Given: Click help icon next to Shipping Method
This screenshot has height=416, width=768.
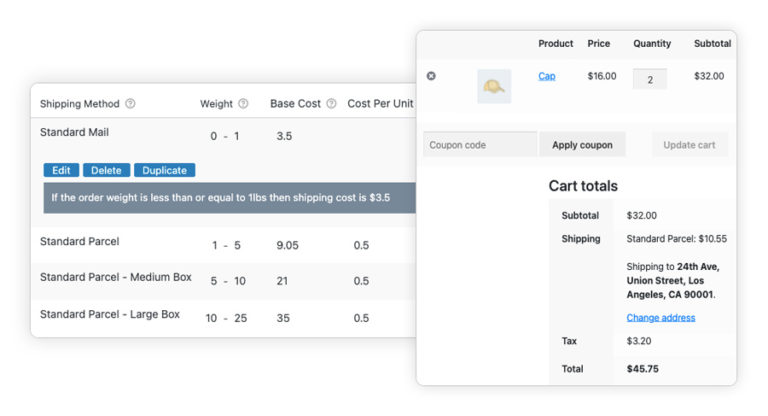Looking at the screenshot, I should (x=131, y=104).
